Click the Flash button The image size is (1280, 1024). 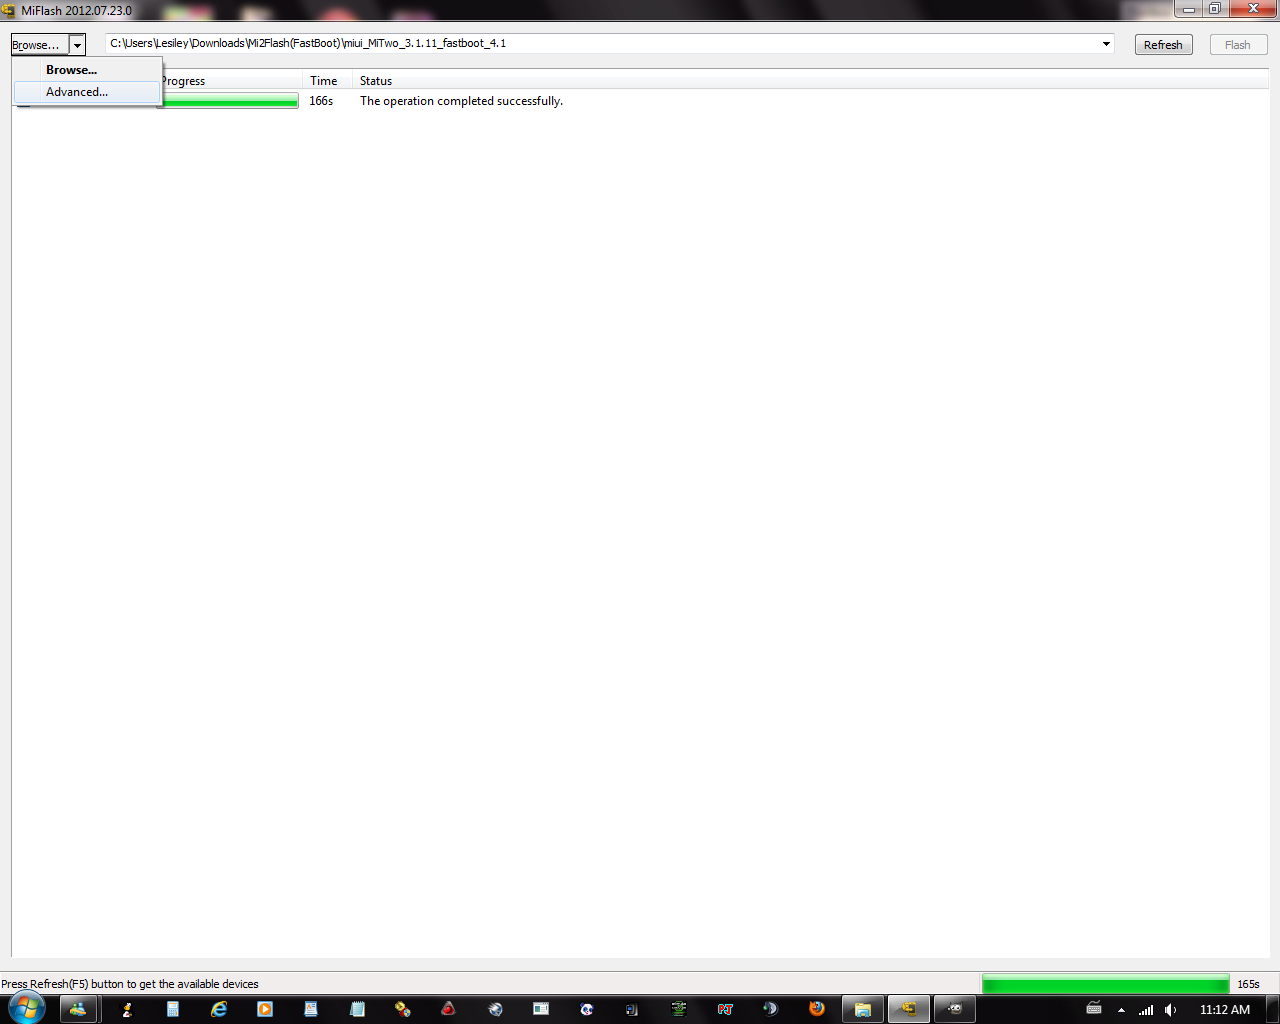(x=1238, y=45)
